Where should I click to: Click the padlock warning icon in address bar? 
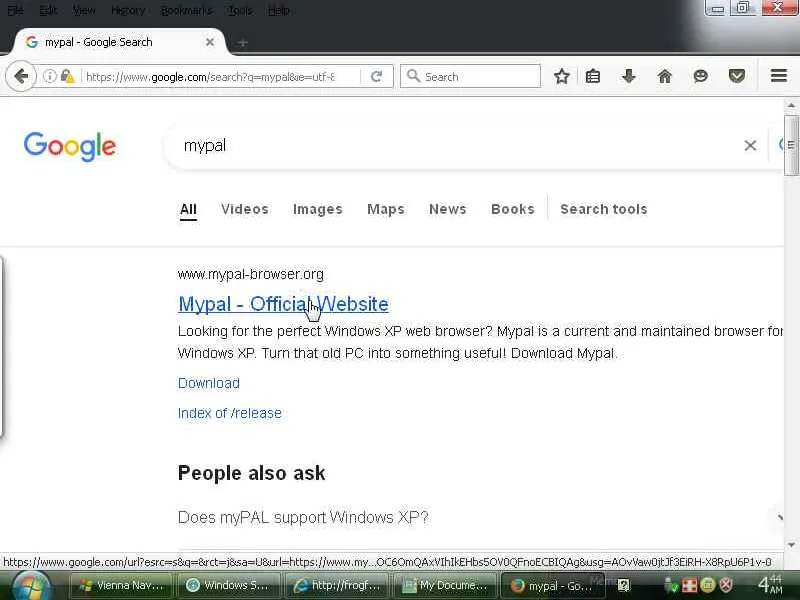[x=67, y=77]
